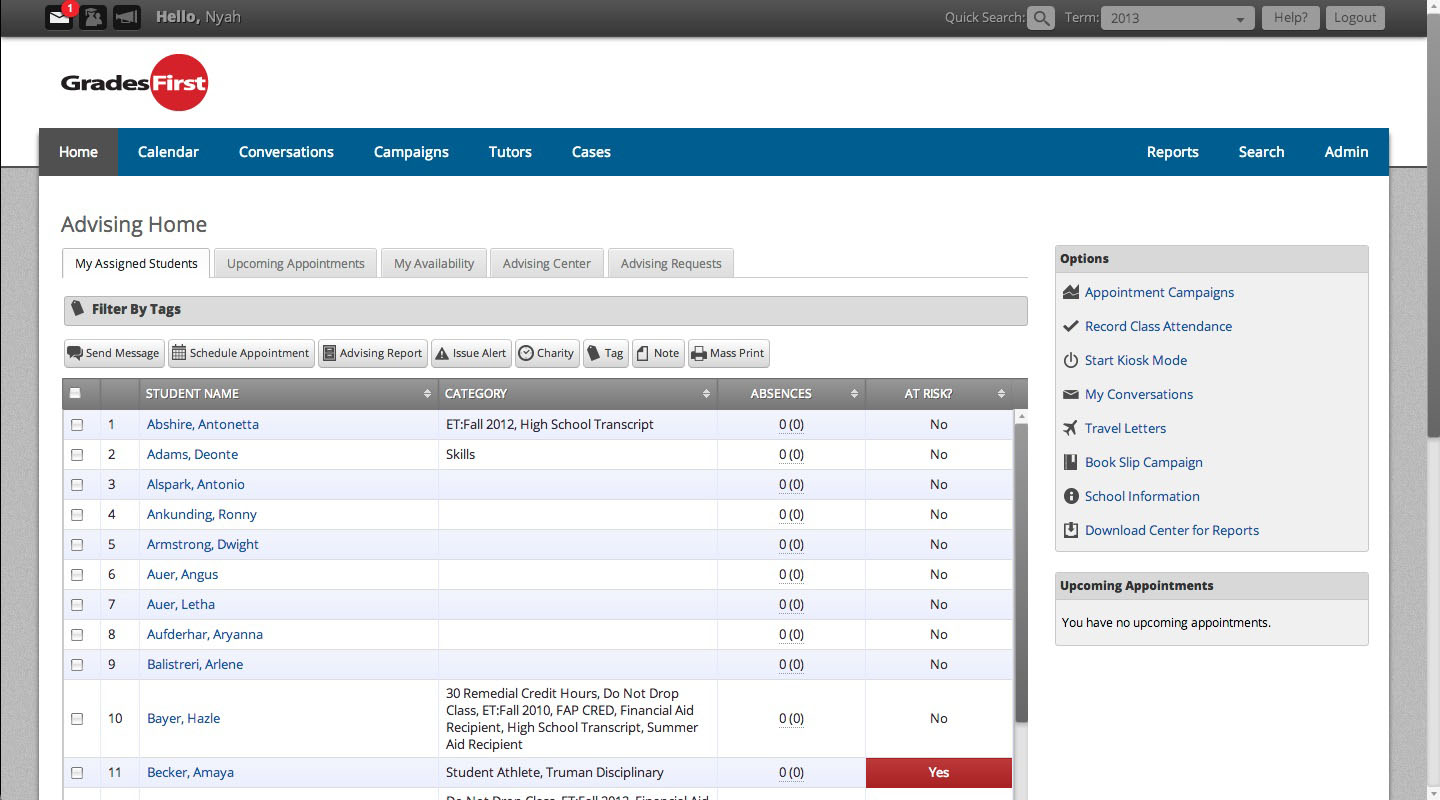Click the Tag toolbar button
This screenshot has height=800, width=1440.
[x=606, y=353]
